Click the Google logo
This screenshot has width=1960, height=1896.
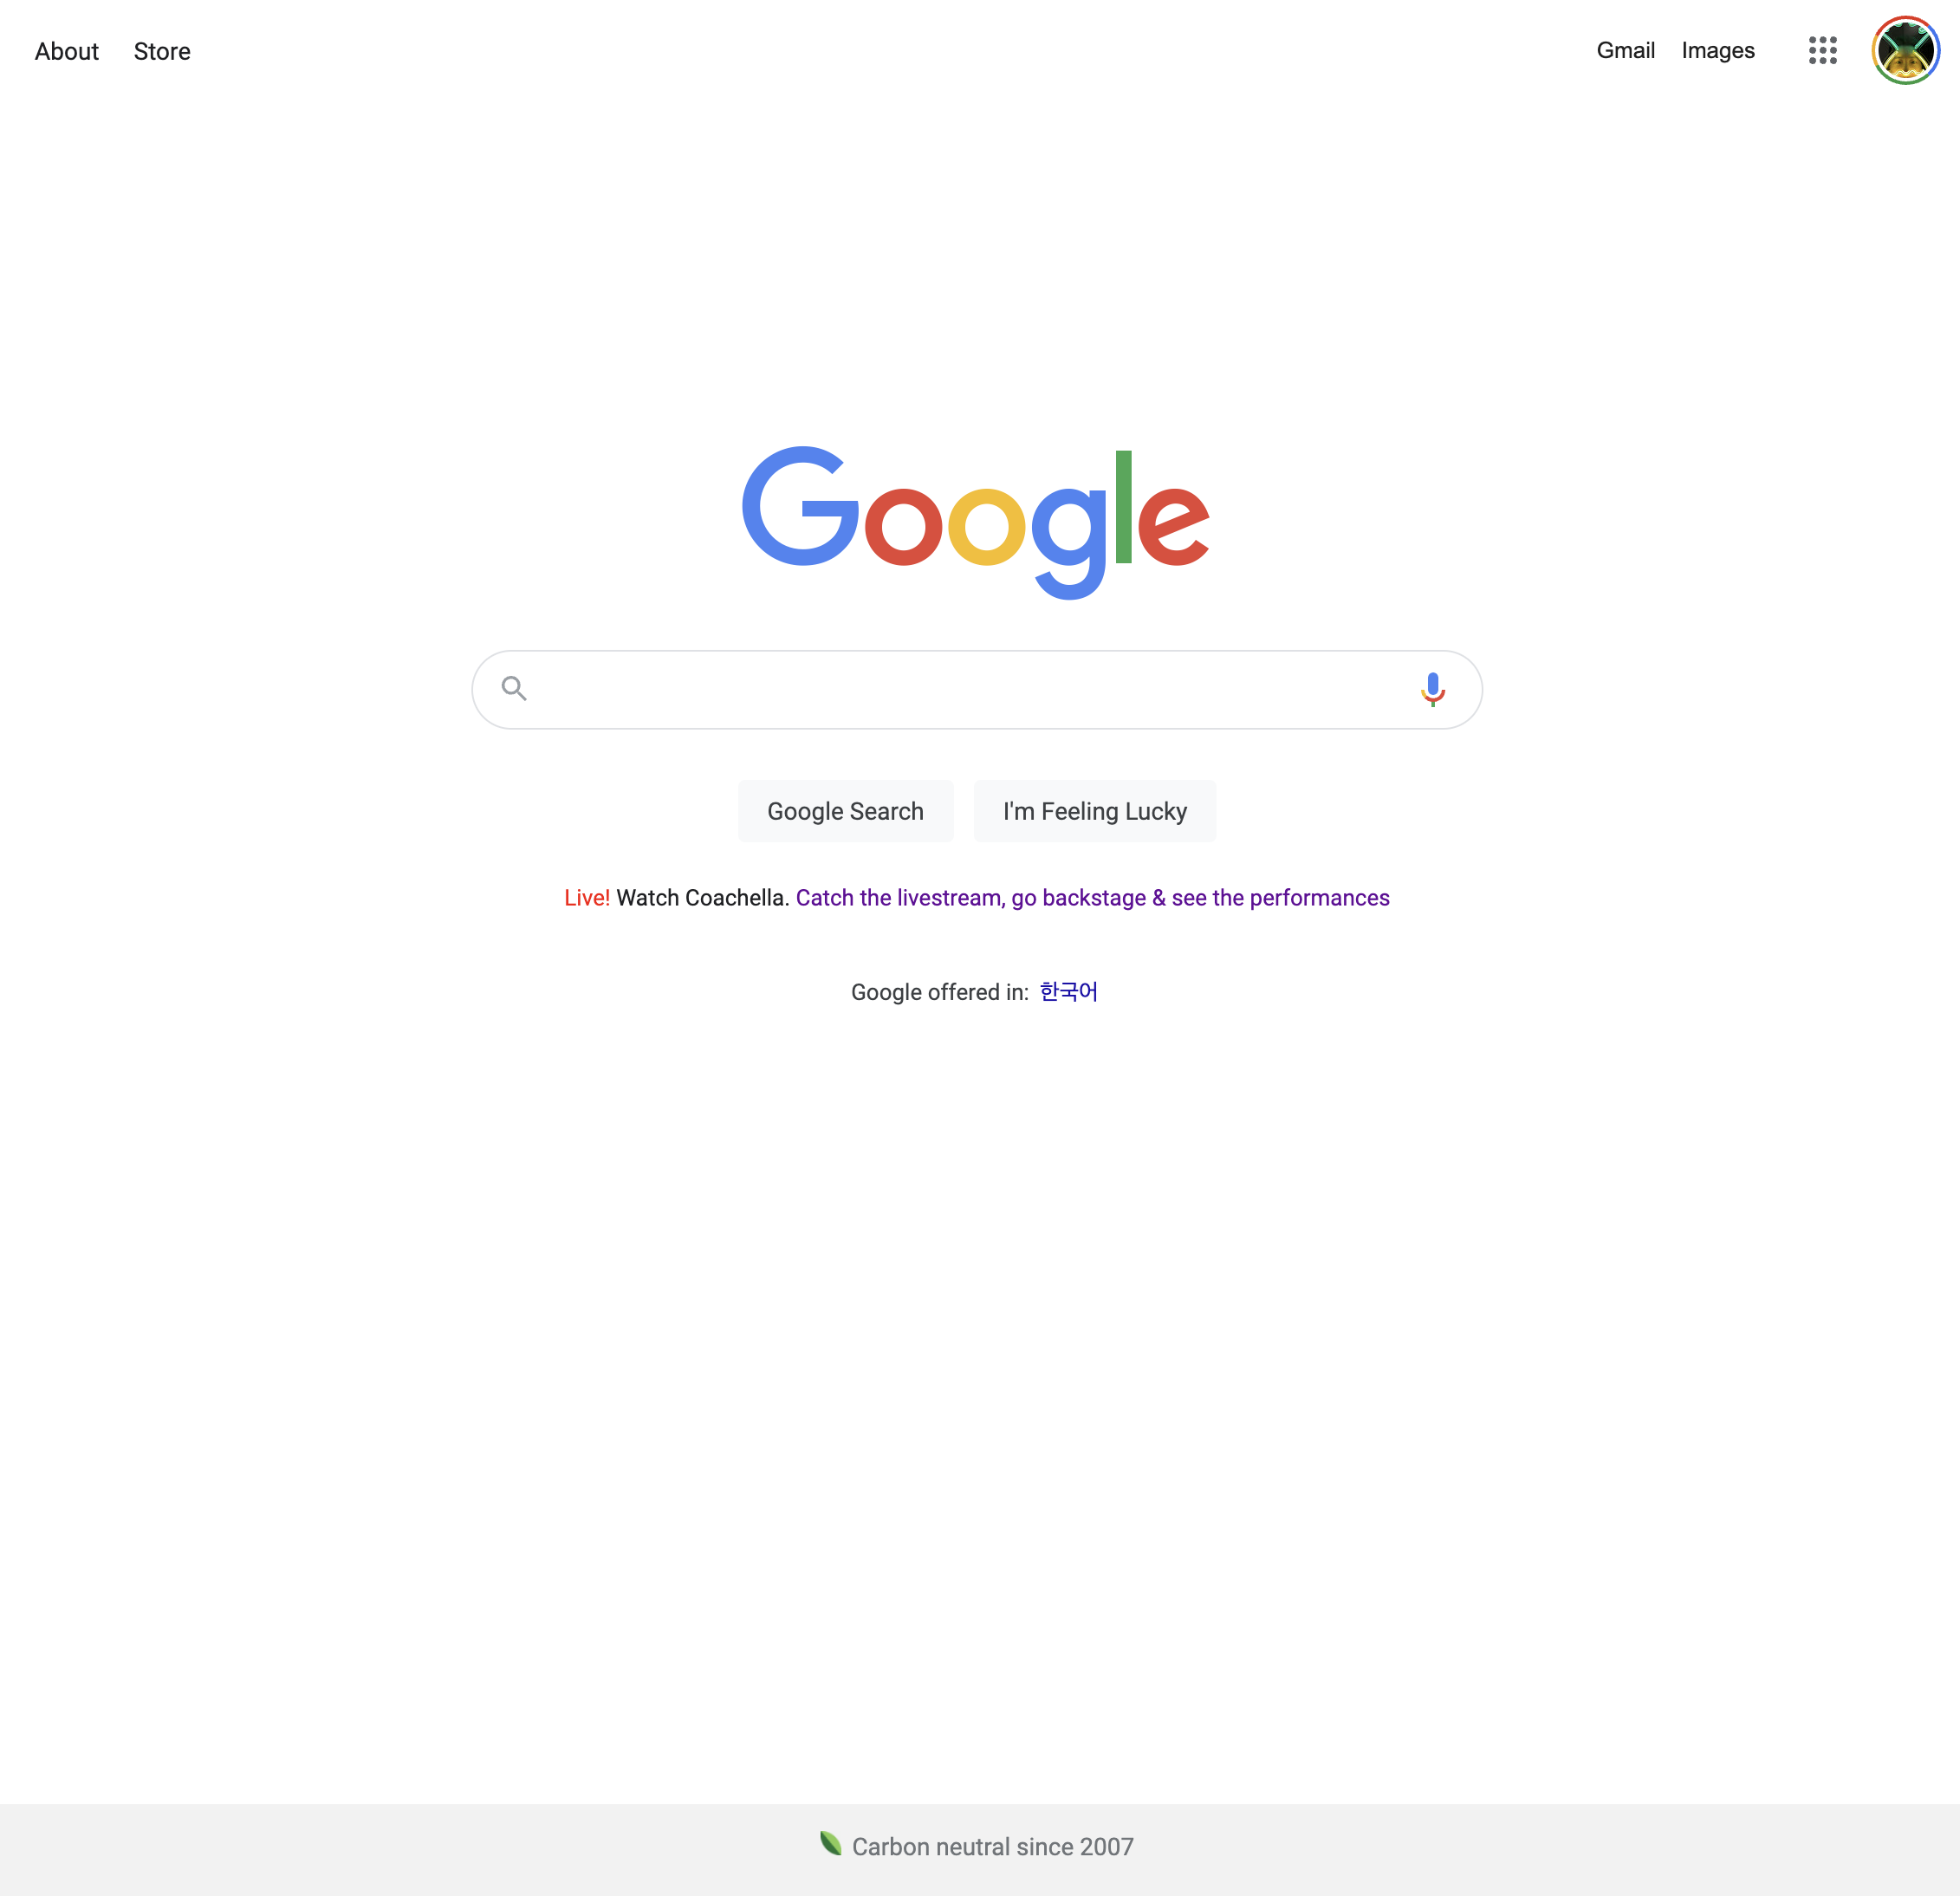pos(976,522)
